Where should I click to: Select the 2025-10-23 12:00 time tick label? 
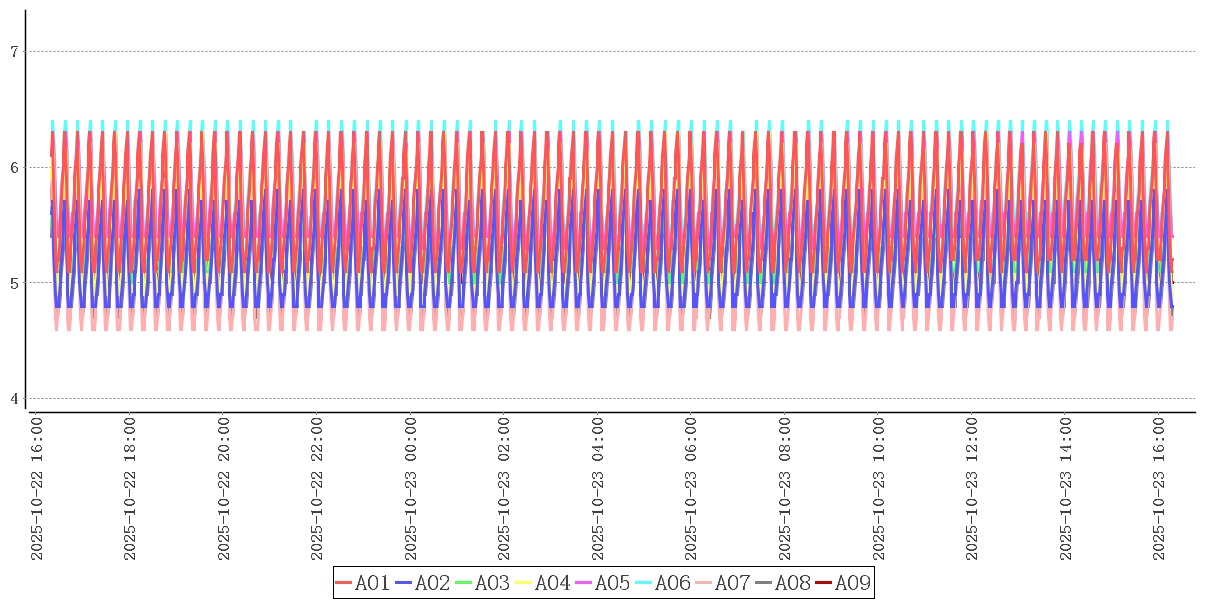click(973, 490)
